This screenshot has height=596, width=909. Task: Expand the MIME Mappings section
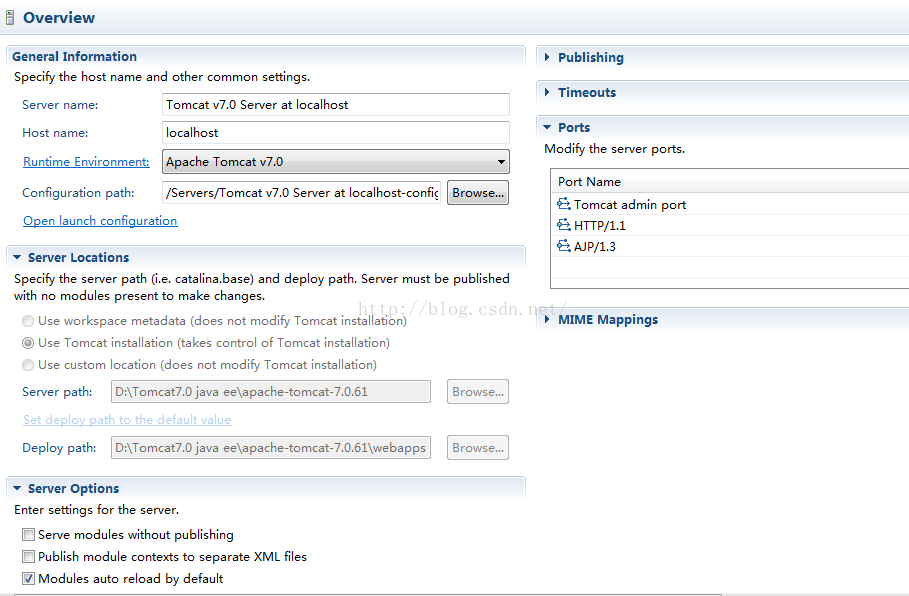pos(547,319)
